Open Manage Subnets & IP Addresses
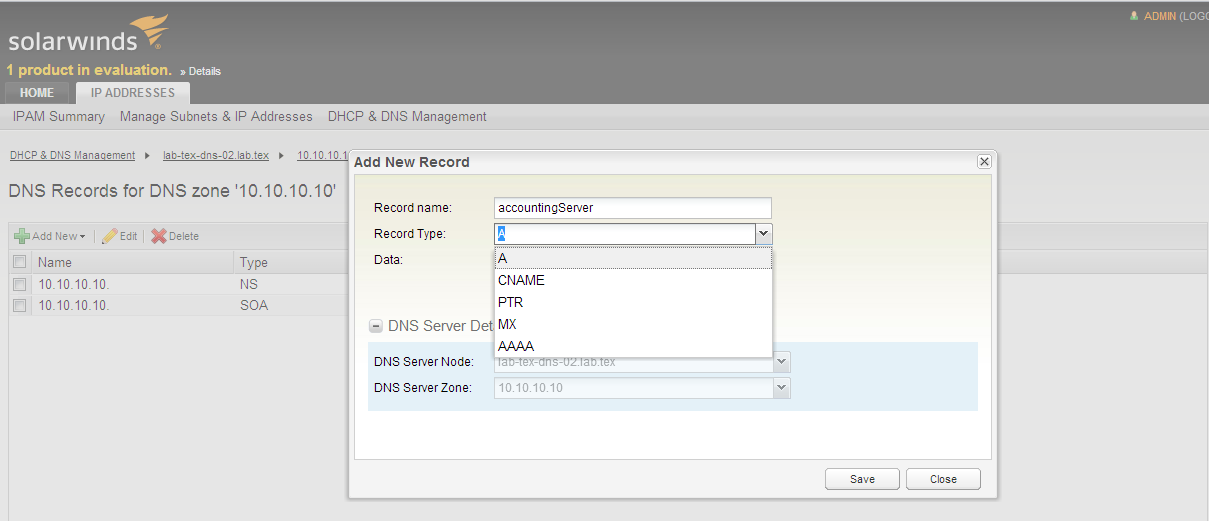 point(216,117)
